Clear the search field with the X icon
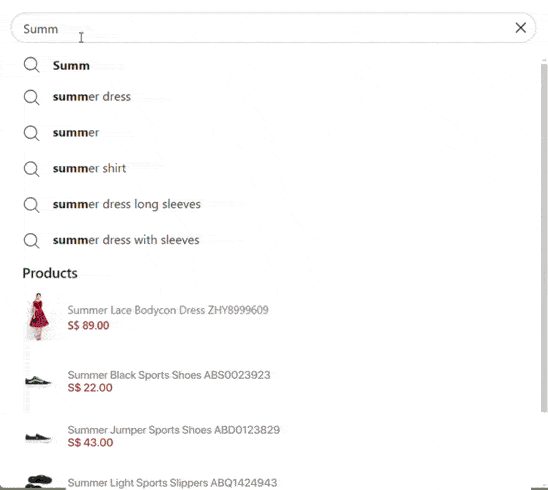The width and height of the screenshot is (548, 490). pos(520,28)
